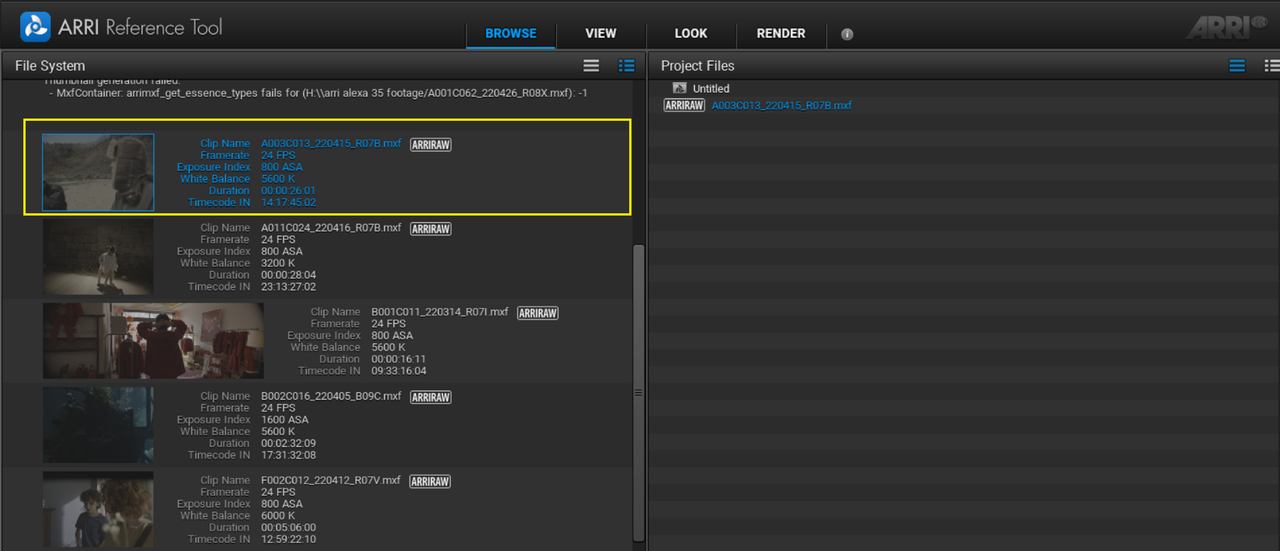The height and width of the screenshot is (551, 1280).
Task: Click clip name B001C011_220314_R07I.mxf
Action: (x=440, y=312)
